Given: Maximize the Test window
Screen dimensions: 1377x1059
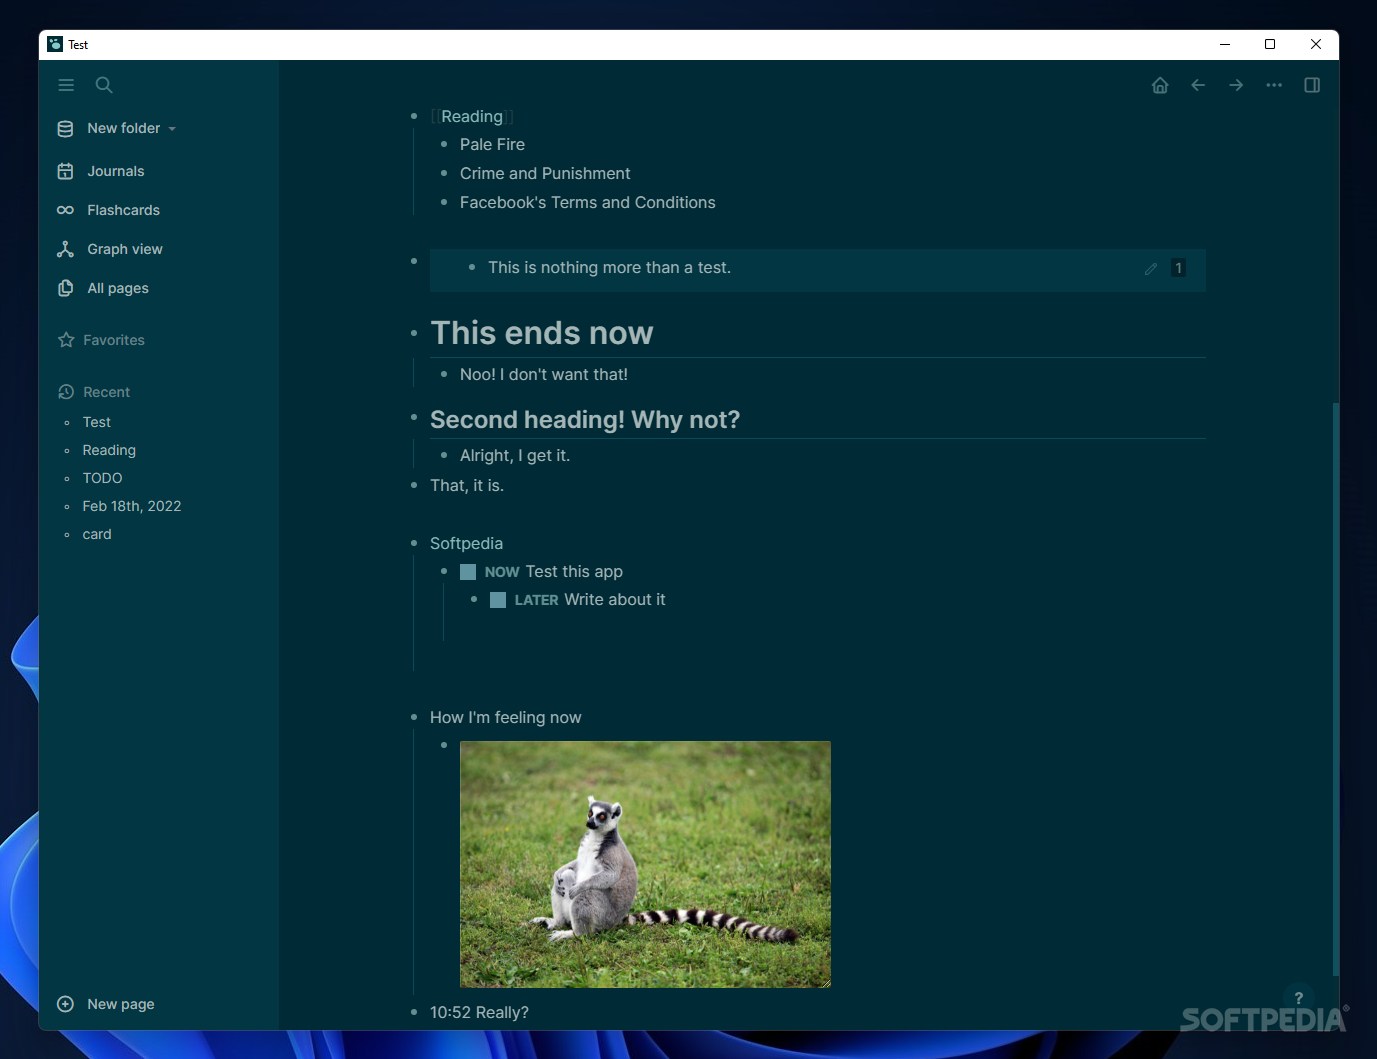Looking at the screenshot, I should tap(1270, 44).
